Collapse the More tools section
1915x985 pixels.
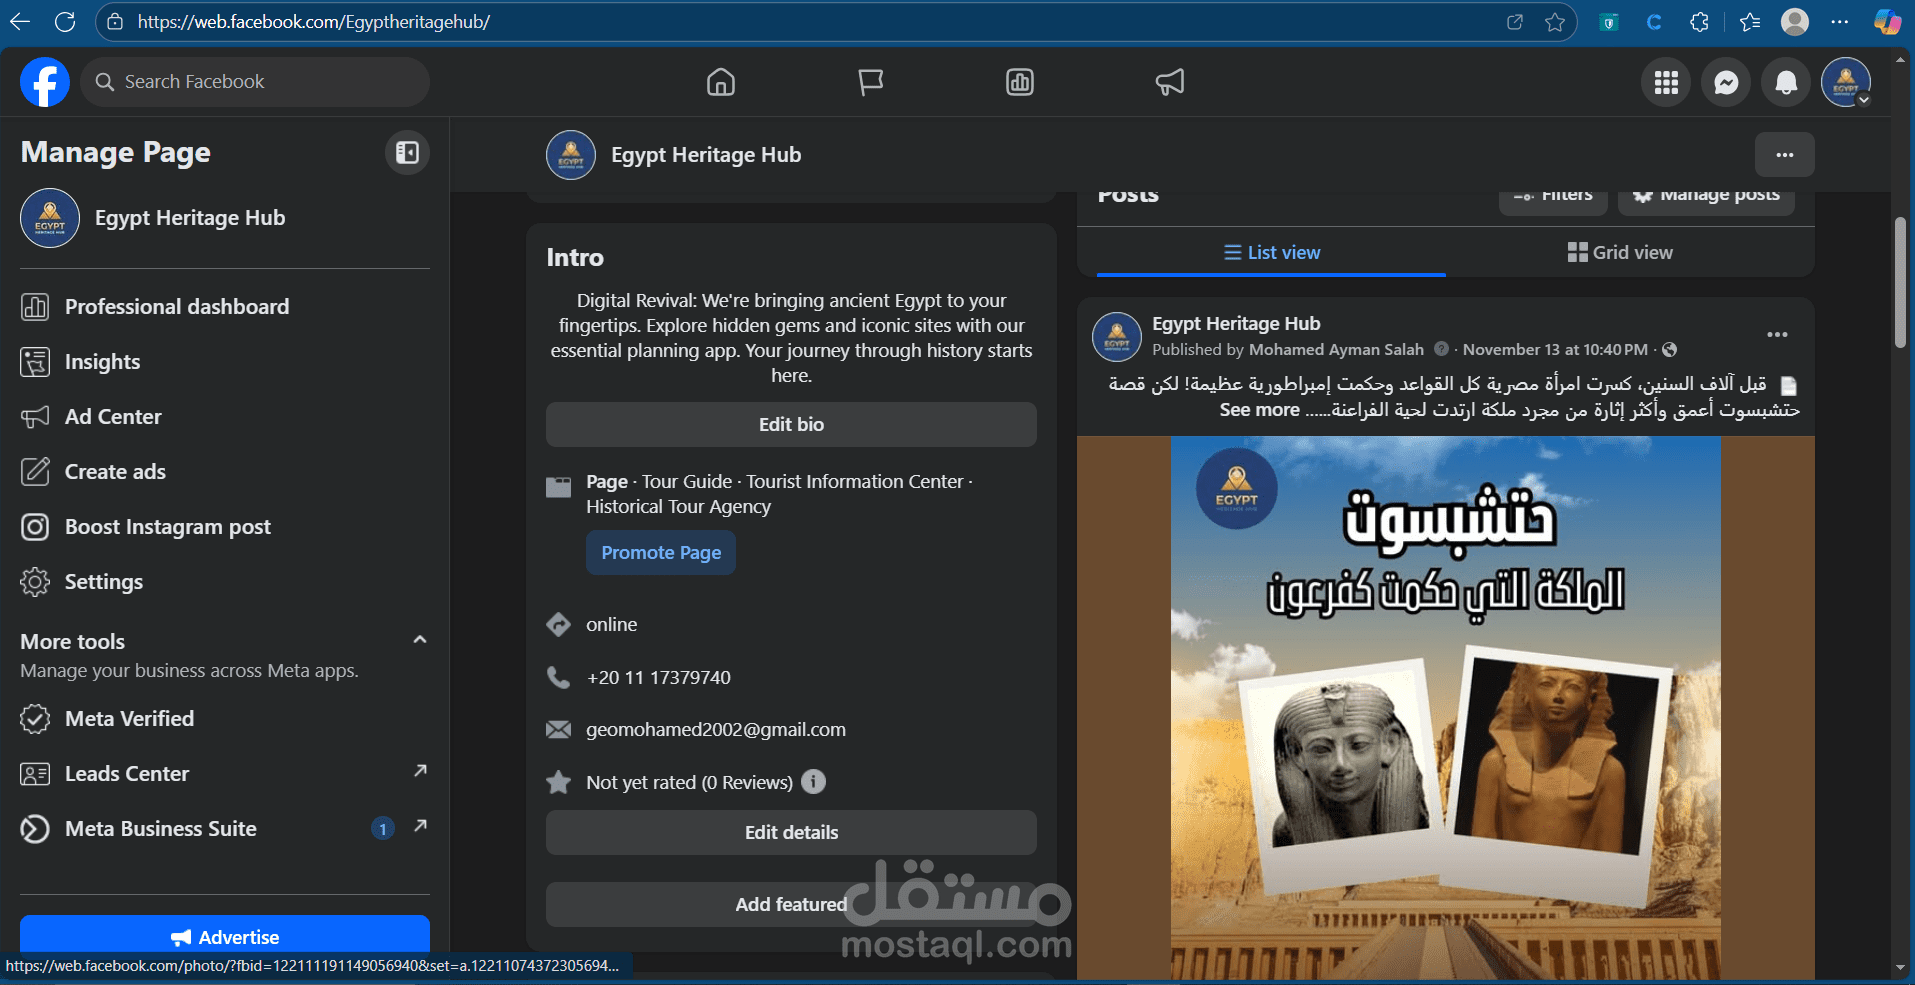tap(420, 640)
